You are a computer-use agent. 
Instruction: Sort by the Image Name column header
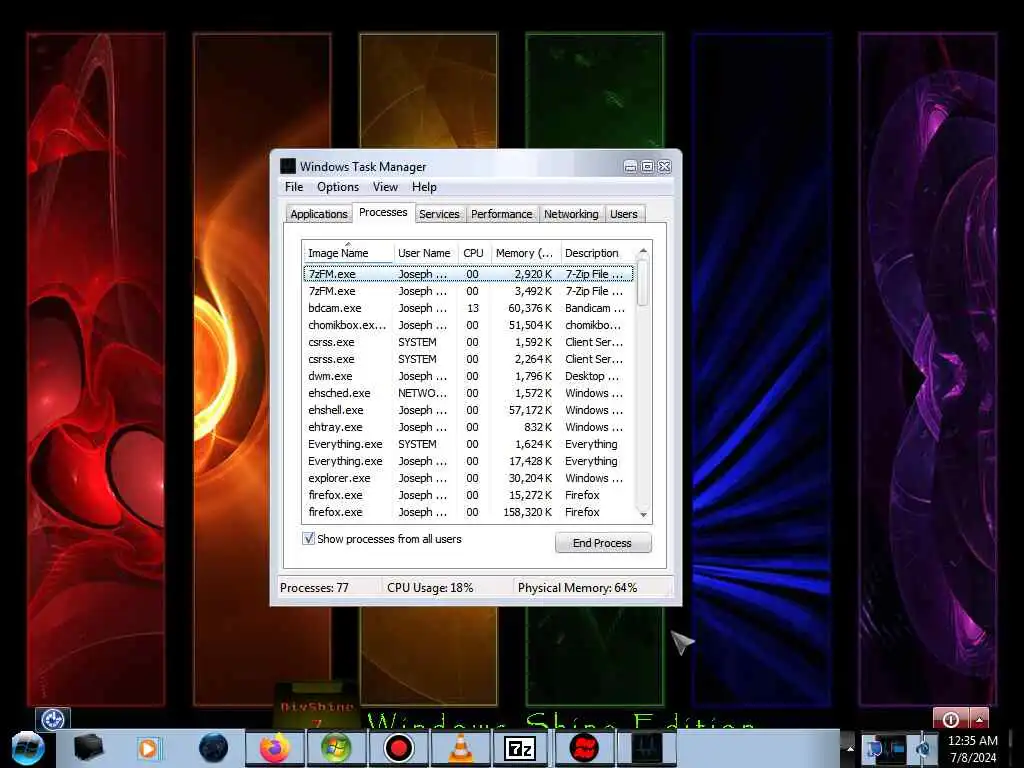point(347,253)
